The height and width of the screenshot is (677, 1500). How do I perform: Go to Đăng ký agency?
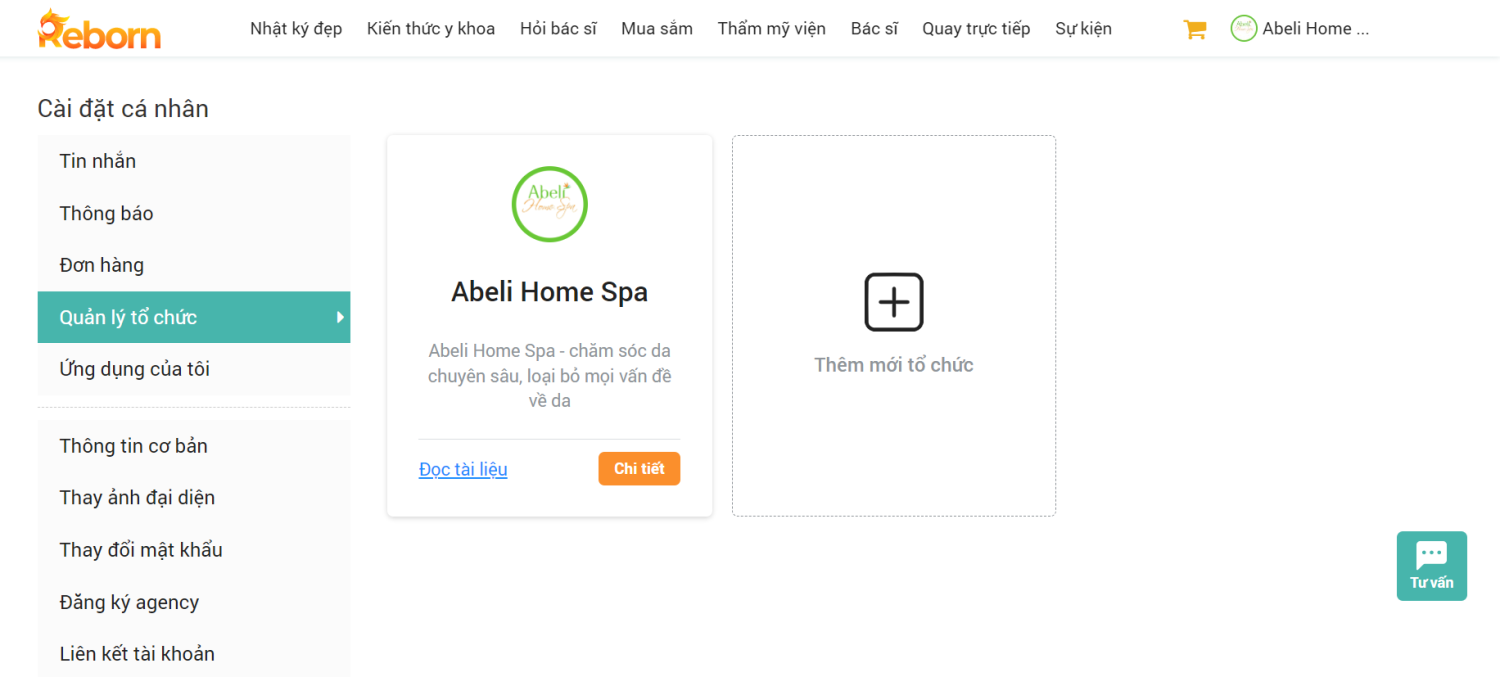(x=194, y=602)
